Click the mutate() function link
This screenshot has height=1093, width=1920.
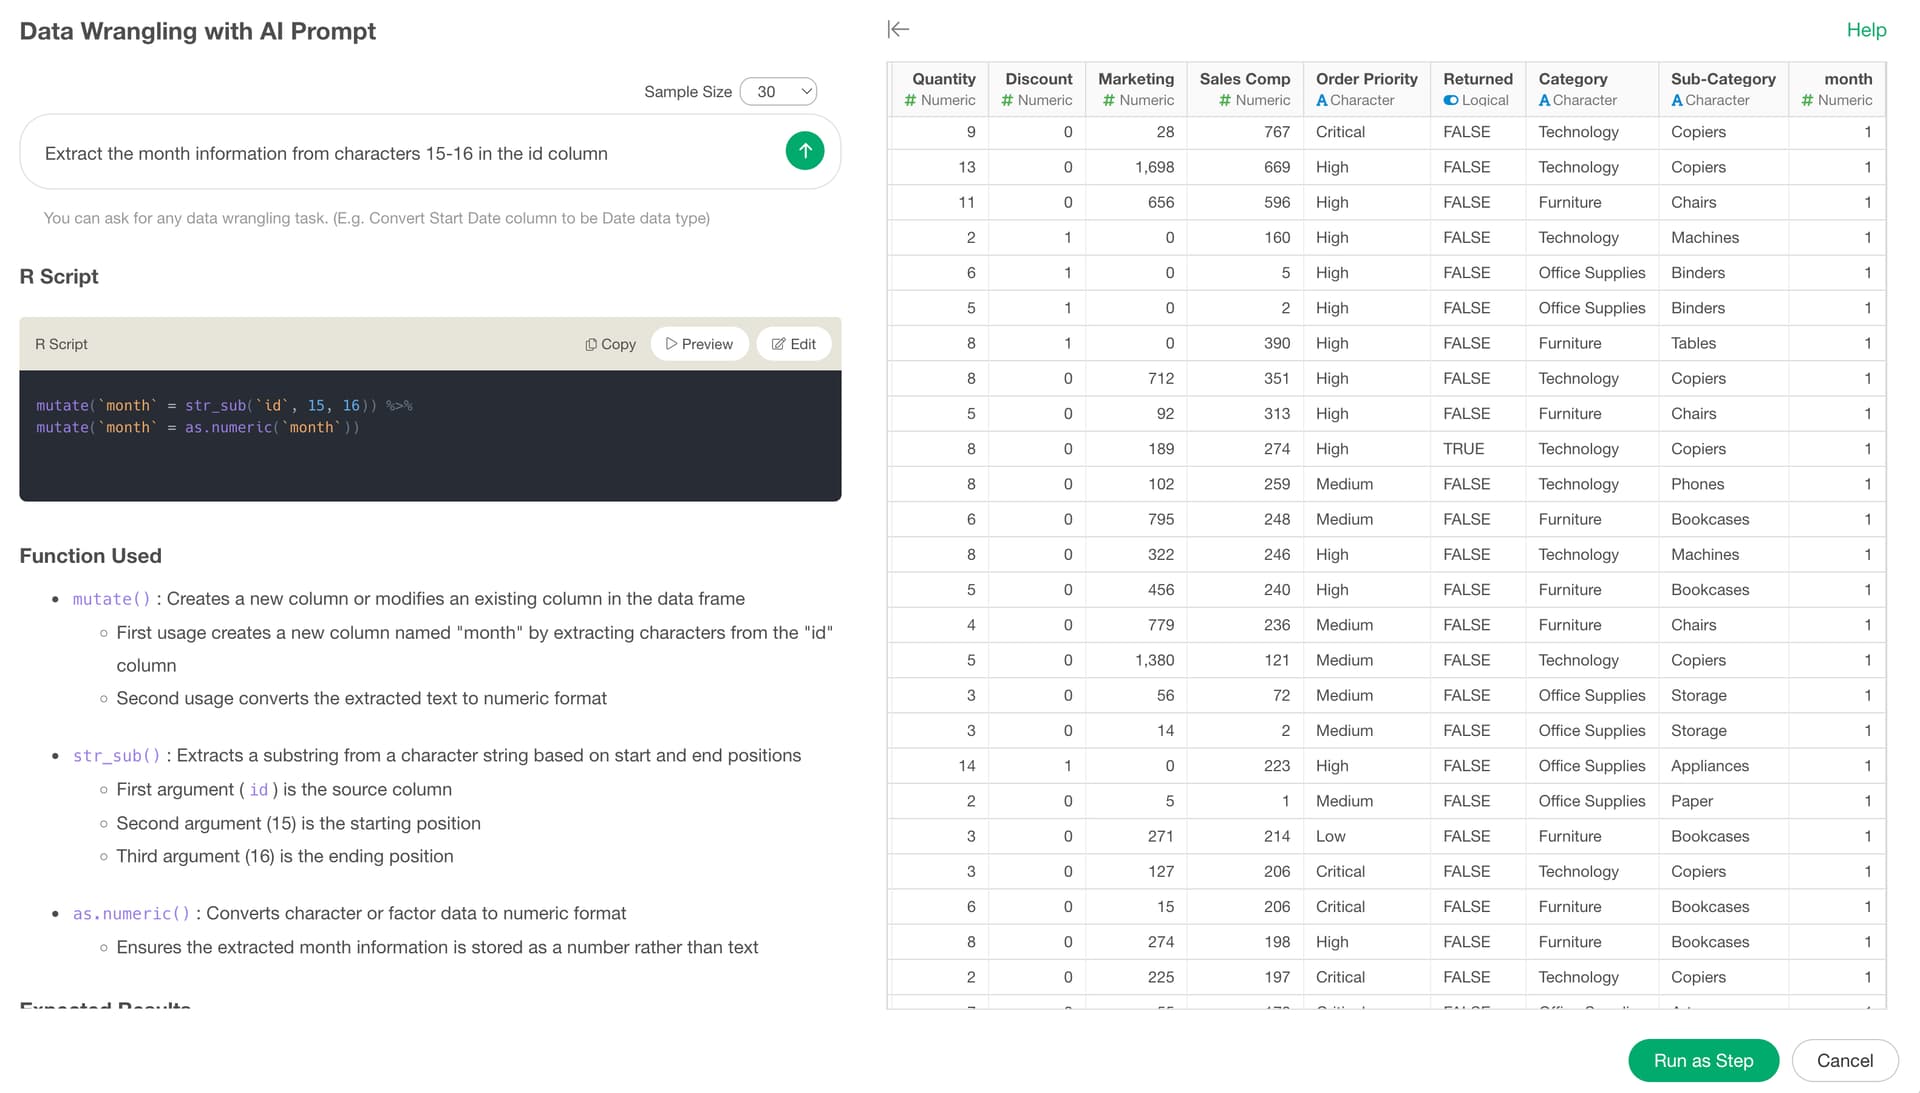coord(111,599)
